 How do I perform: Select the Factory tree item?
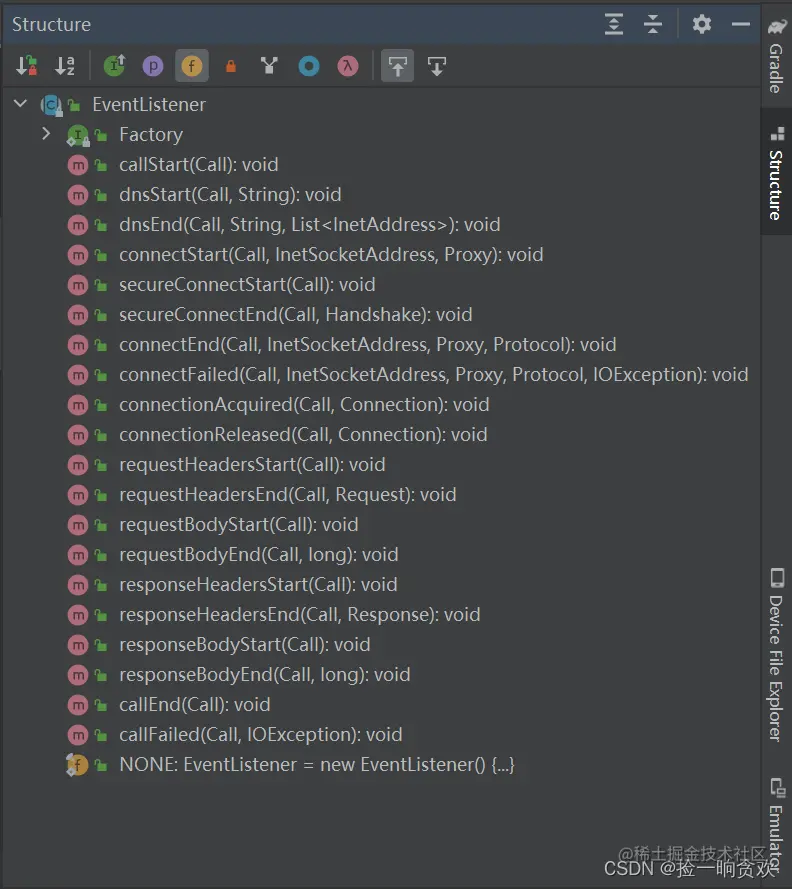(151, 135)
